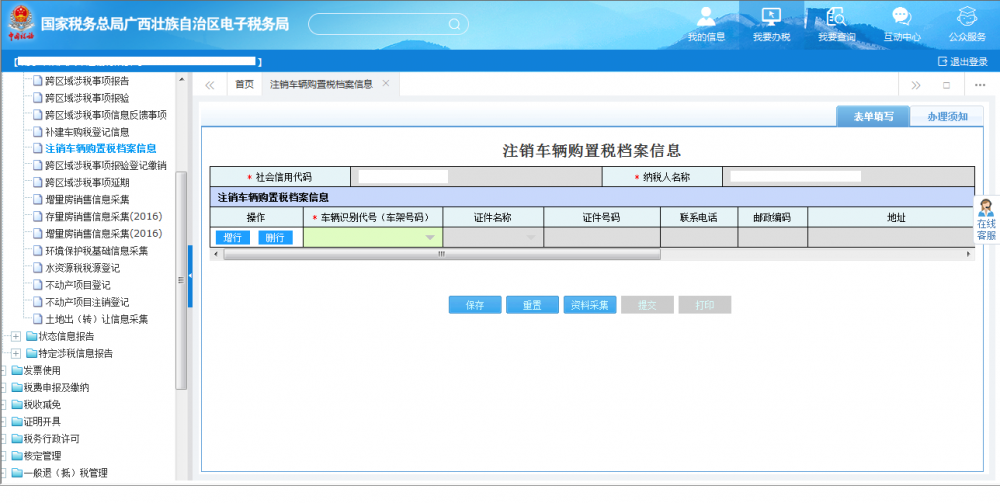Select the 首页 tab

tap(244, 85)
